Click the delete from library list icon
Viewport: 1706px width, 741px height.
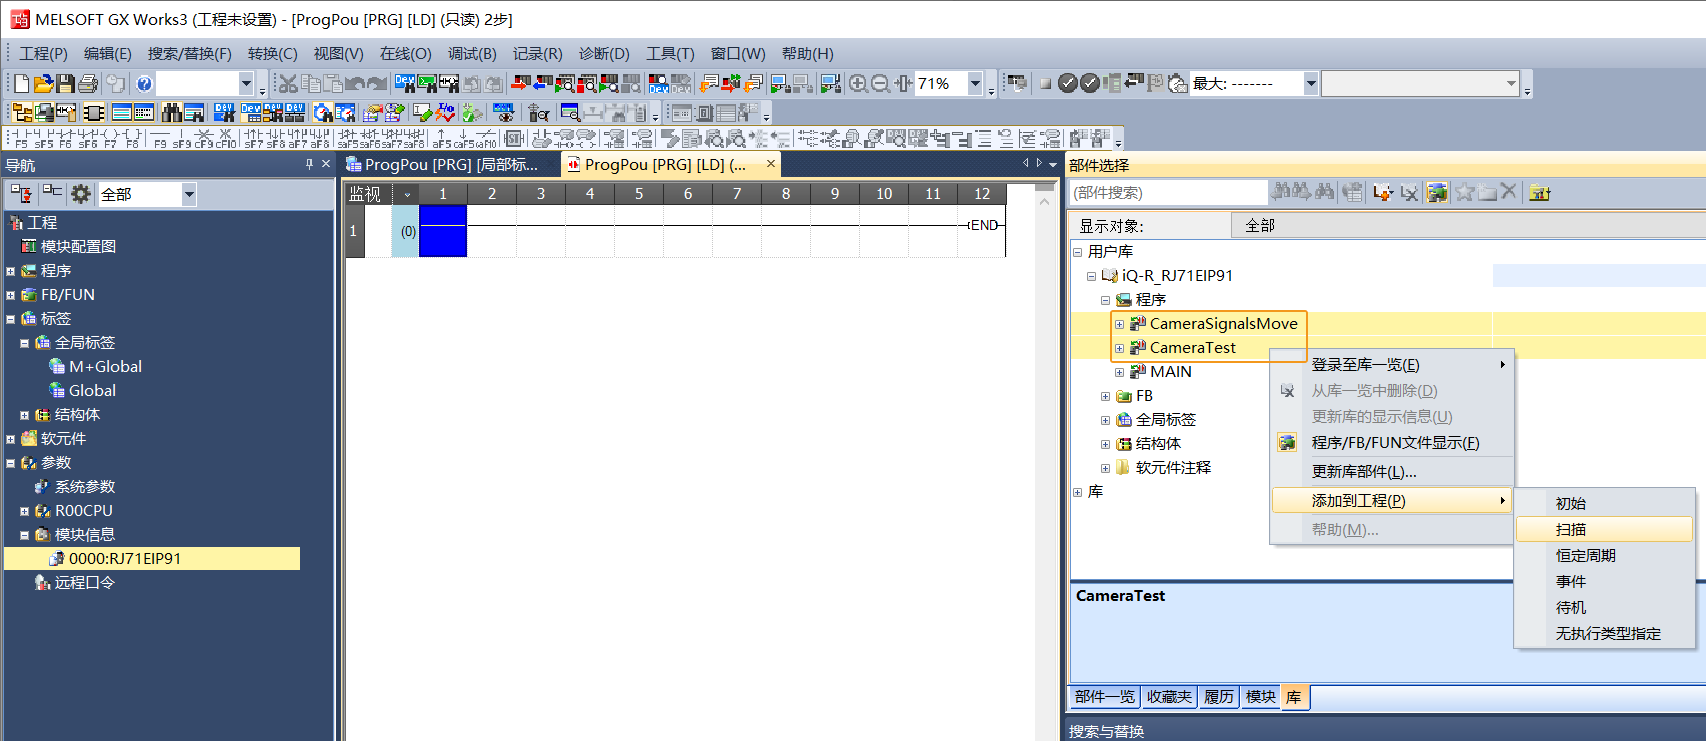tap(1410, 193)
